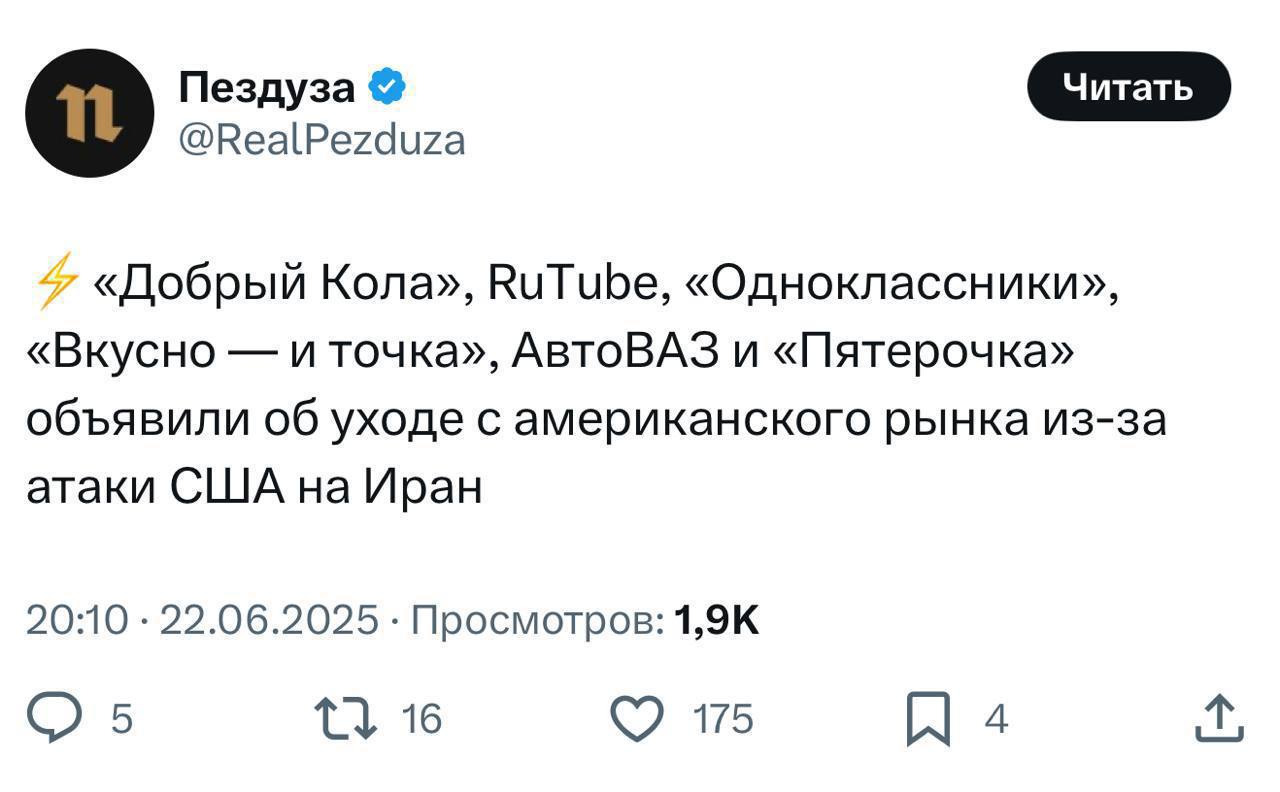This screenshot has width=1280, height=792.
Task: Click the Пездуза display name
Action: tap(268, 88)
